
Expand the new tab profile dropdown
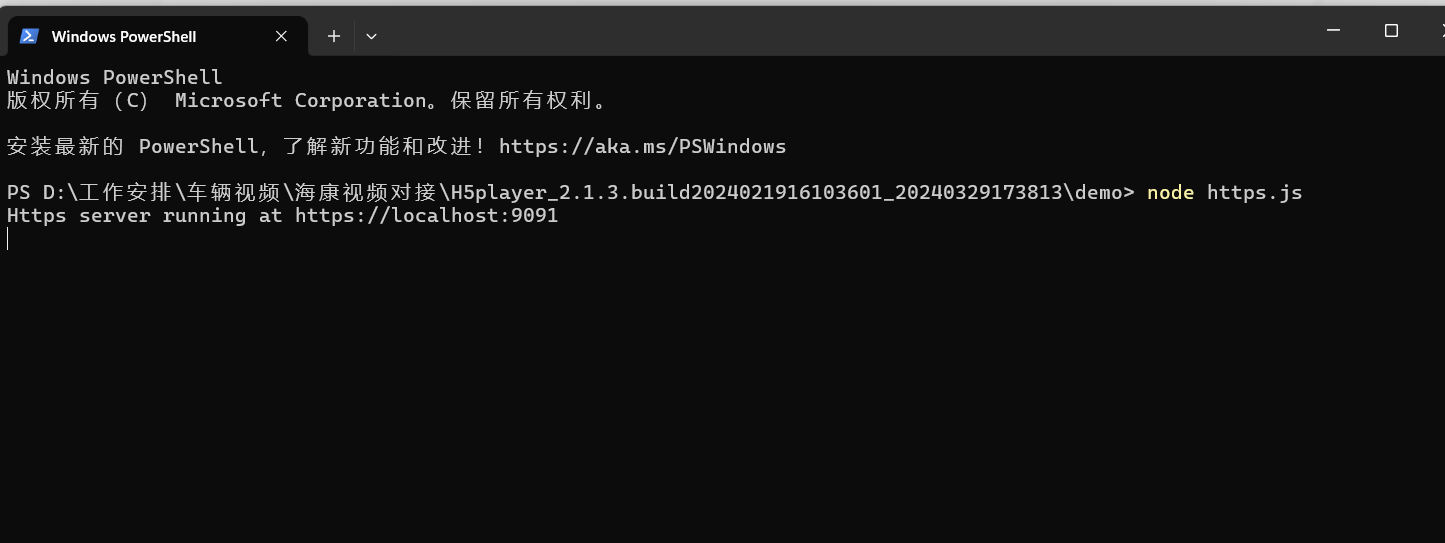(x=371, y=36)
